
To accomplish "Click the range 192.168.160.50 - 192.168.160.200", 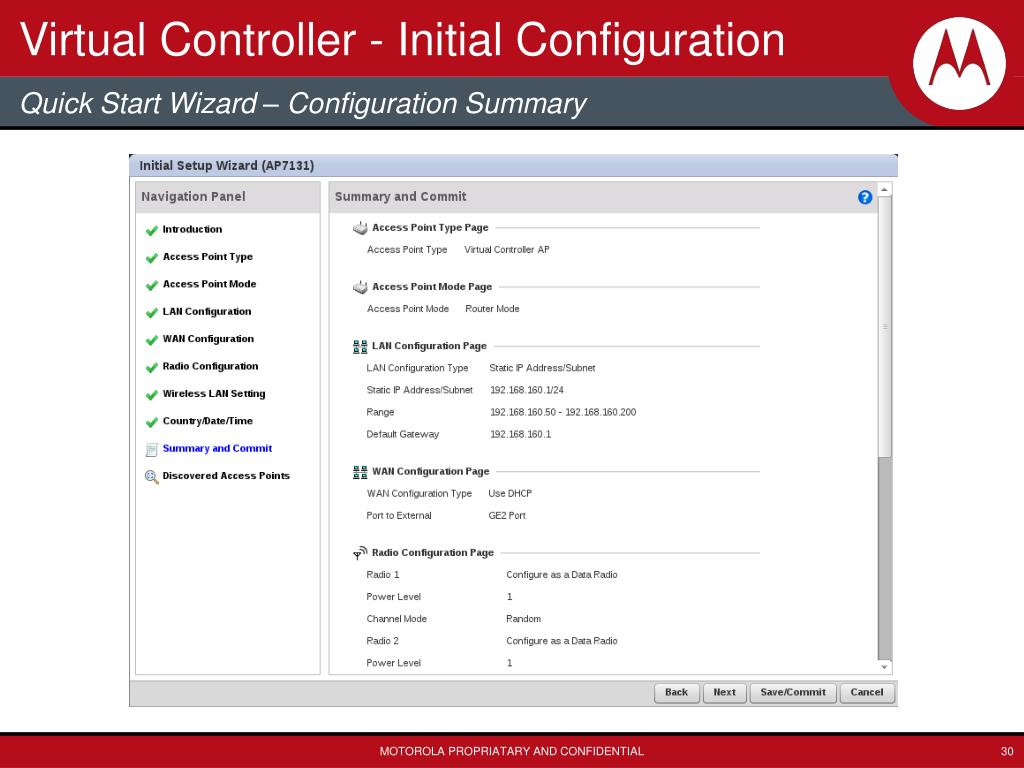I will [x=563, y=413].
